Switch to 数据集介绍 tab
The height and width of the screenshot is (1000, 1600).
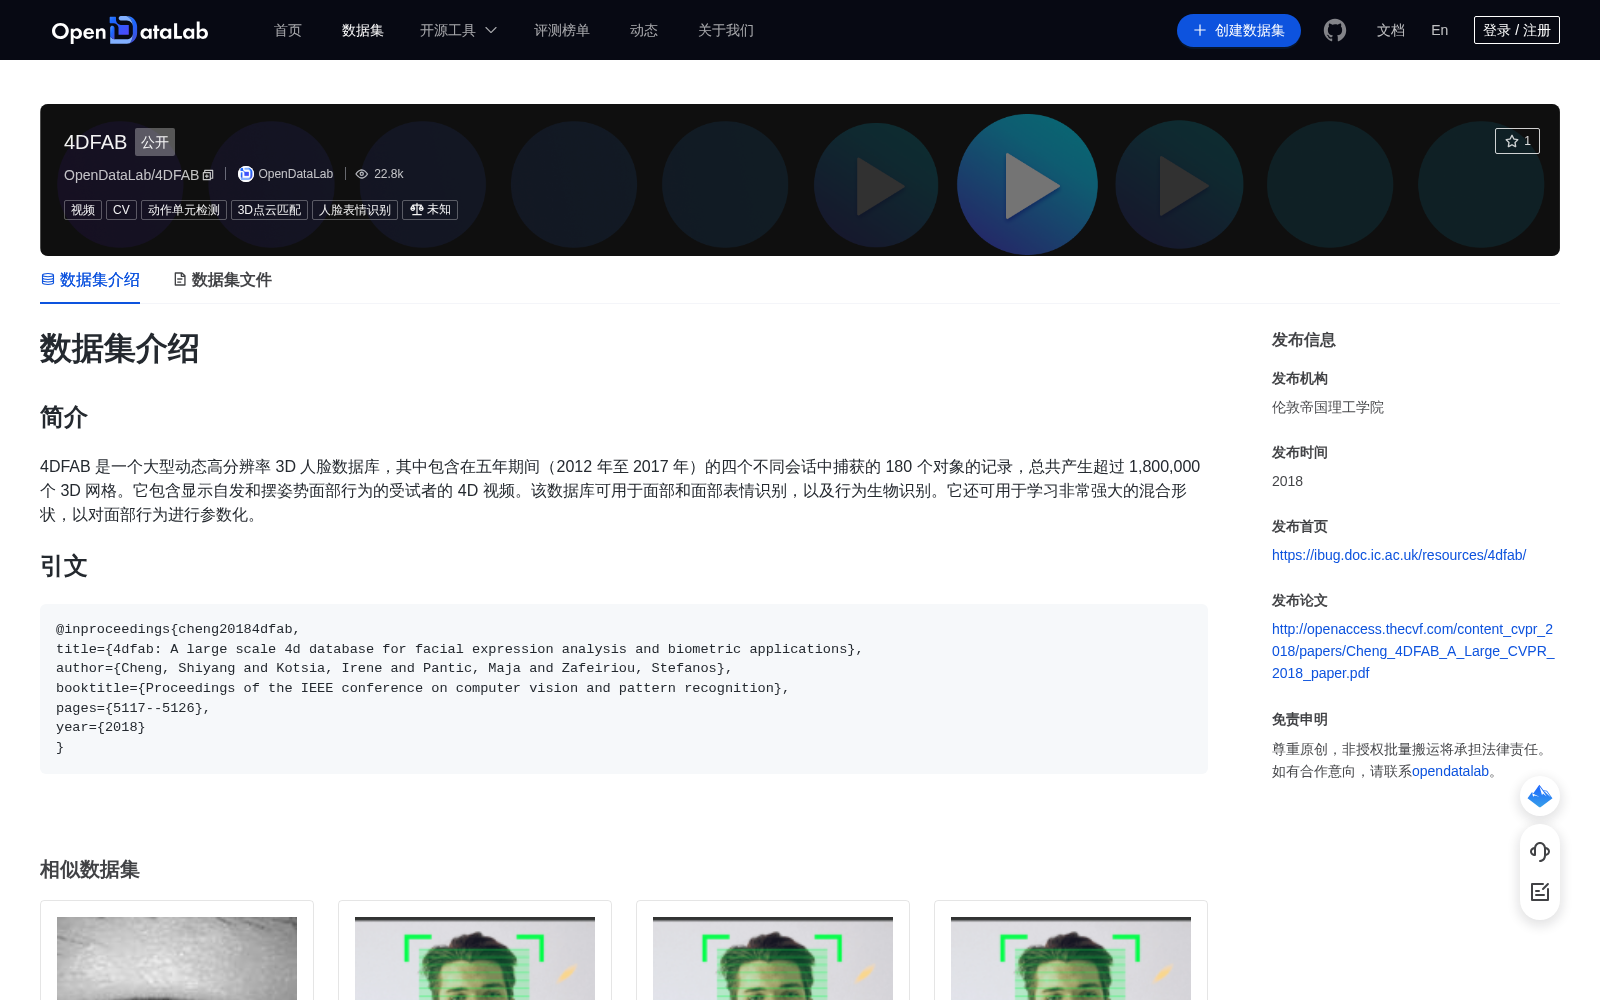90,280
